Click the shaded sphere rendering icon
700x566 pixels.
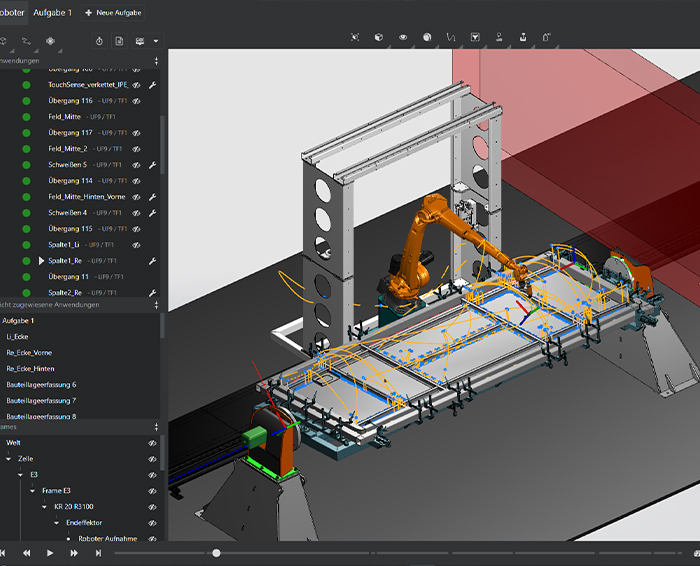click(x=427, y=37)
